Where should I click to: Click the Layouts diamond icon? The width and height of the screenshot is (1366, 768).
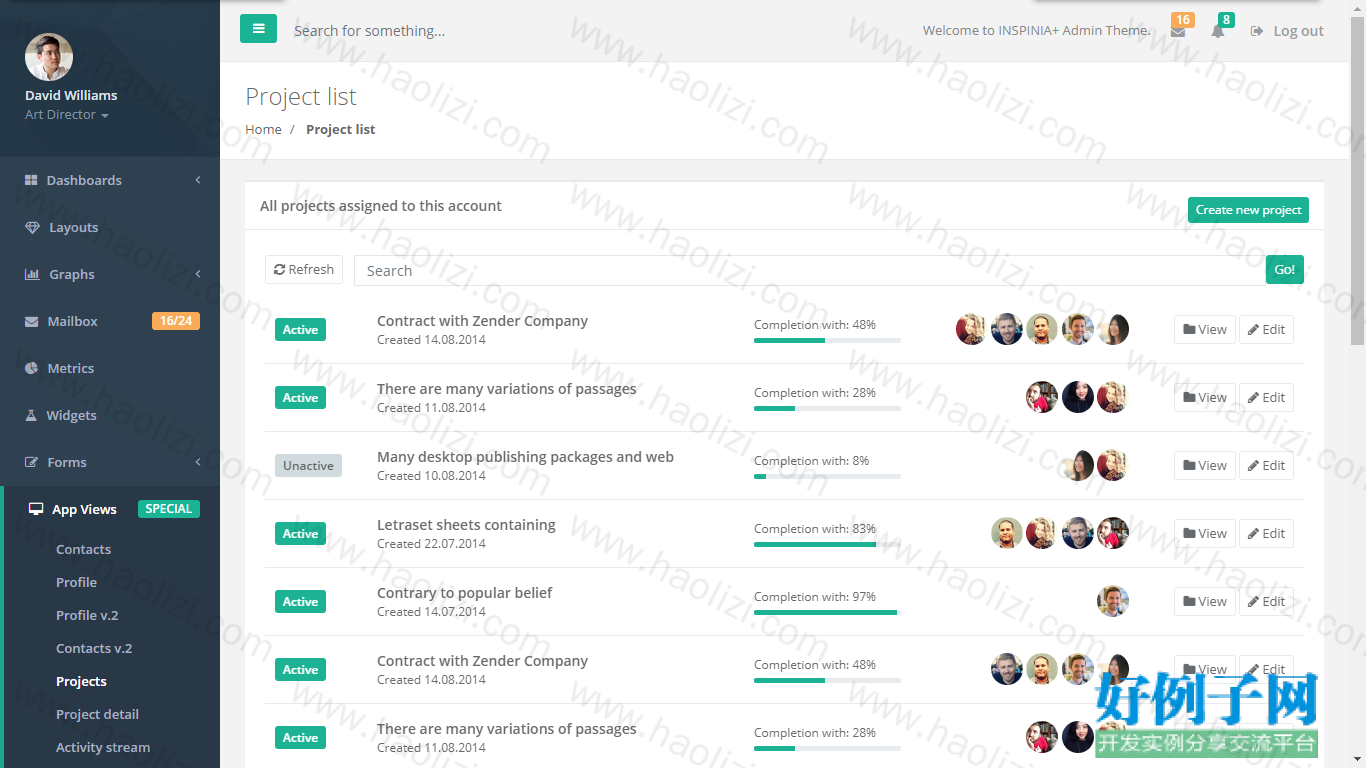point(32,227)
